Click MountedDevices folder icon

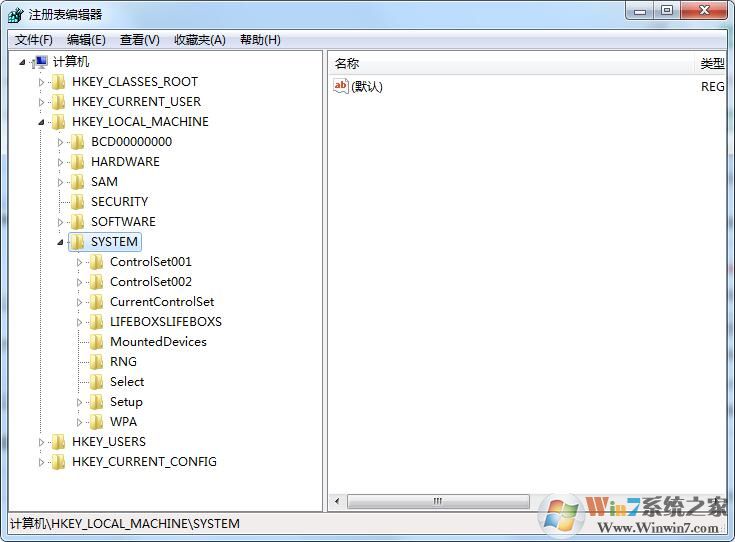pyautogui.click(x=97, y=342)
